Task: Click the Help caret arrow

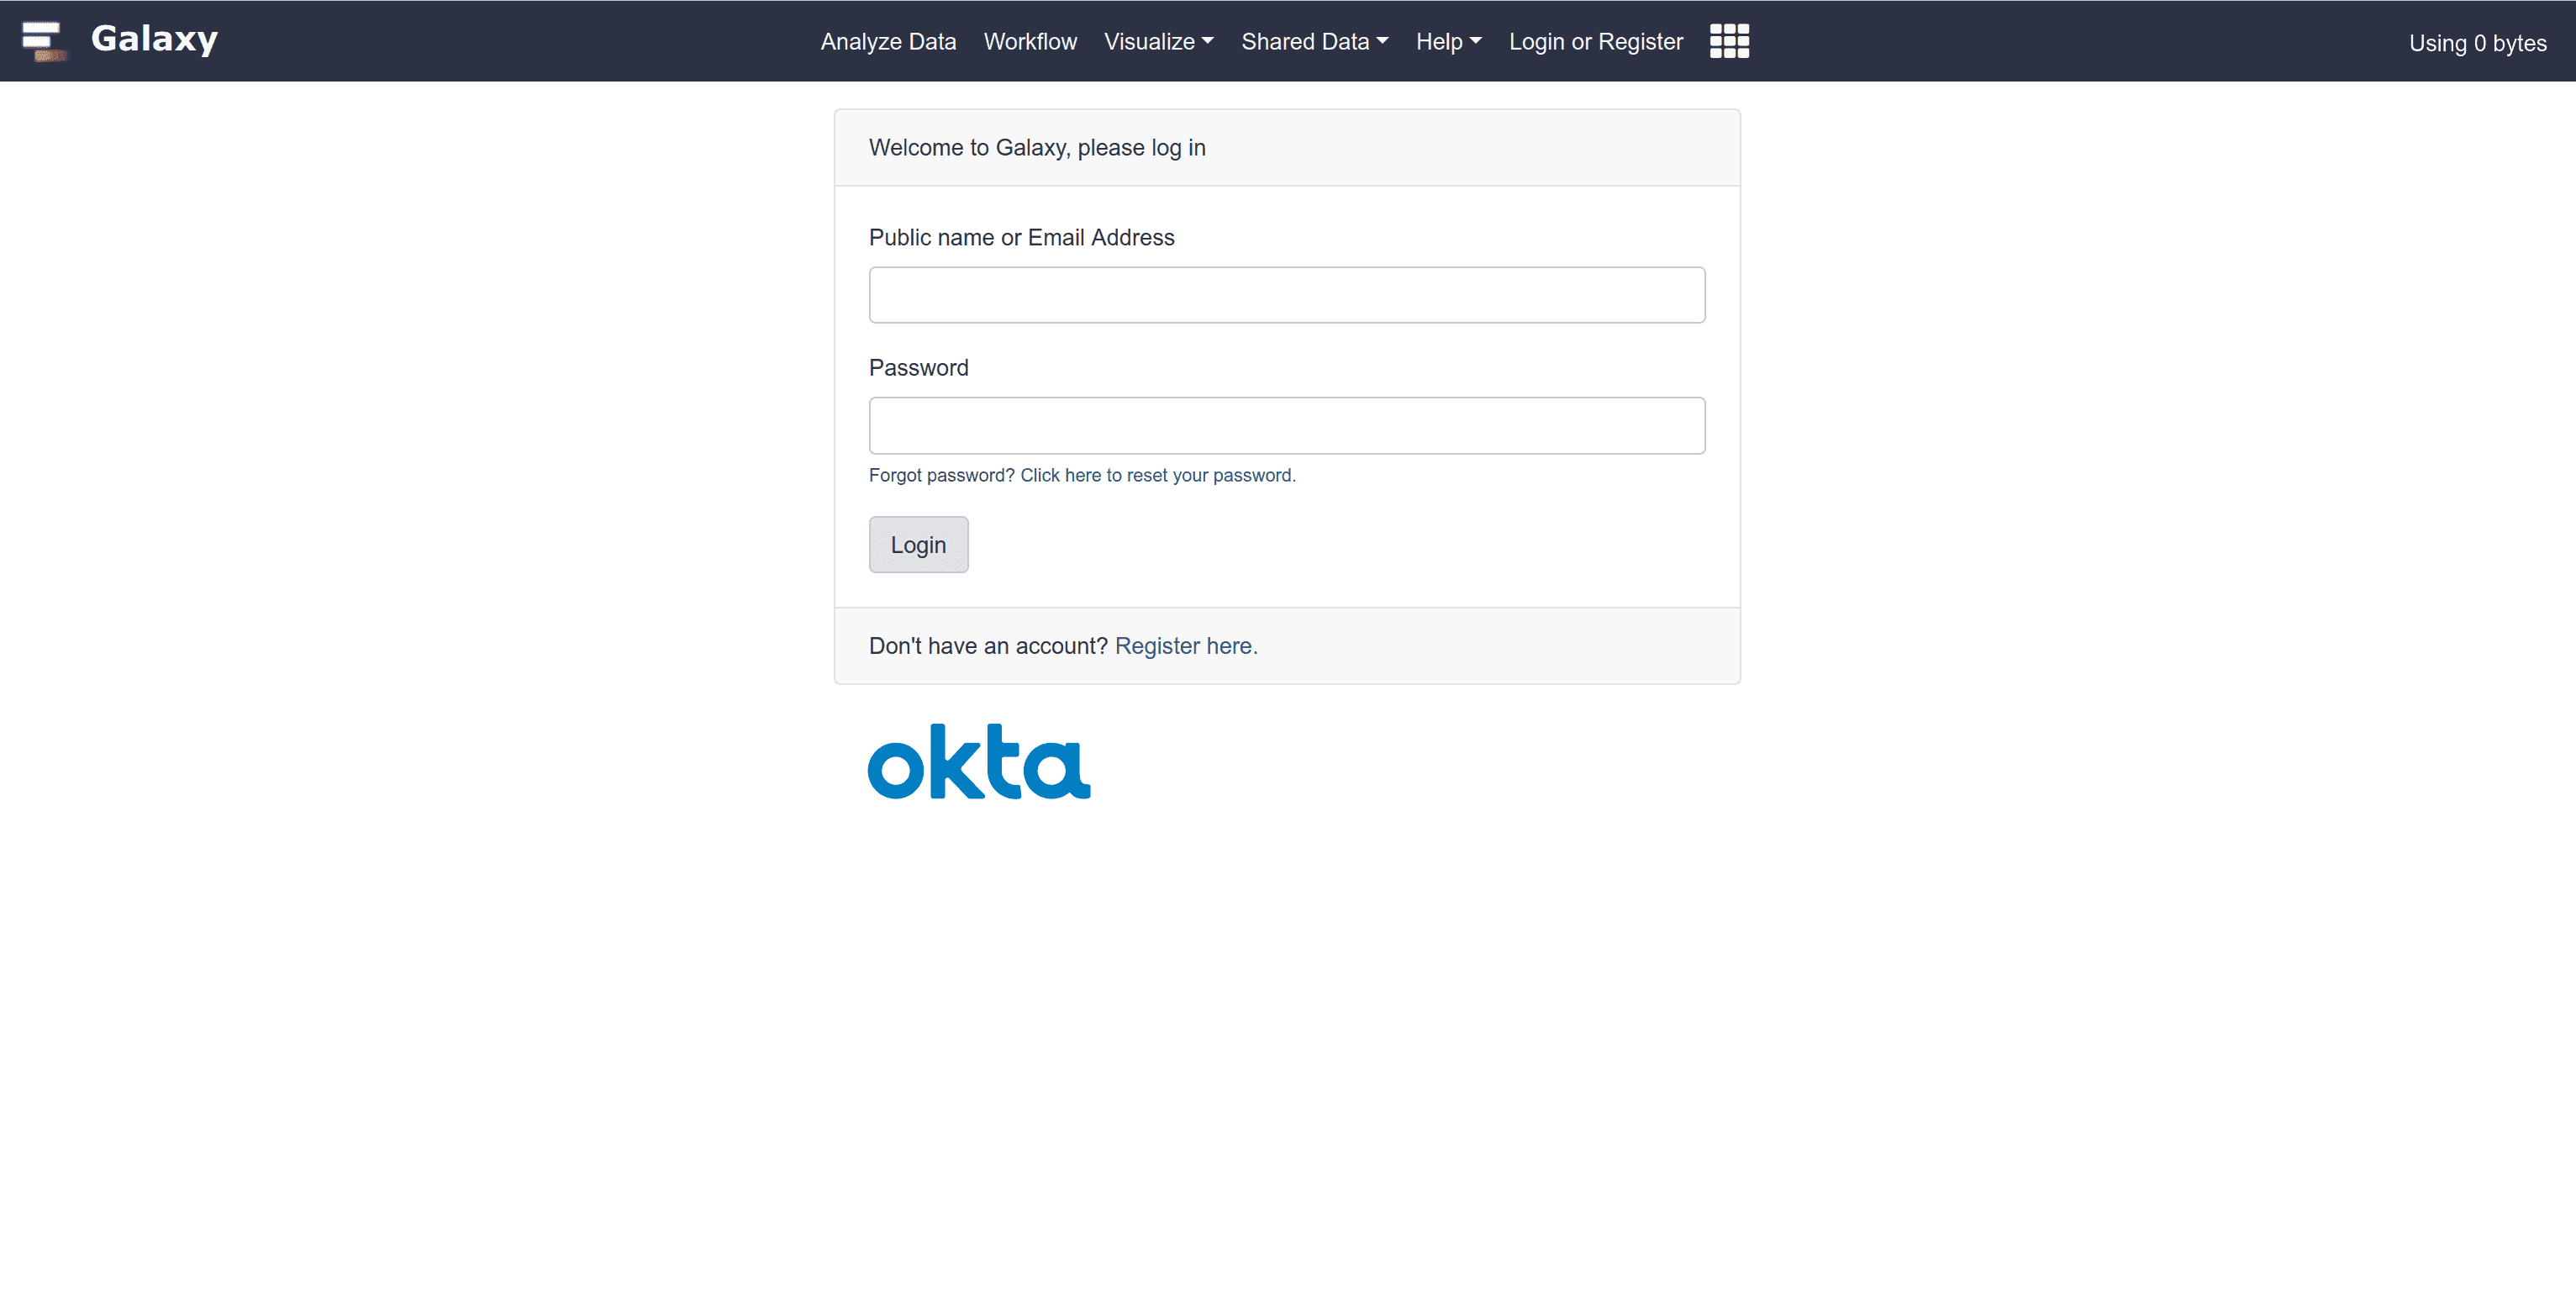Action: (1475, 41)
